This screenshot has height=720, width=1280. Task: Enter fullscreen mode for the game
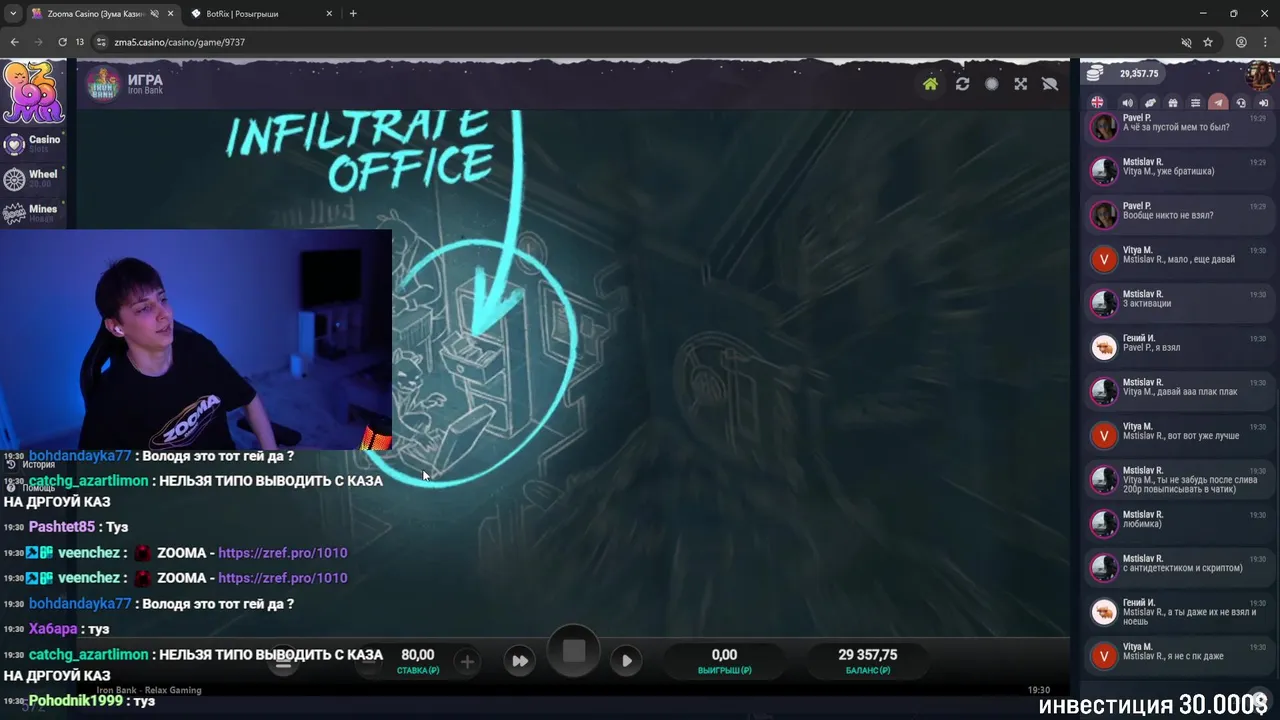coord(1020,84)
